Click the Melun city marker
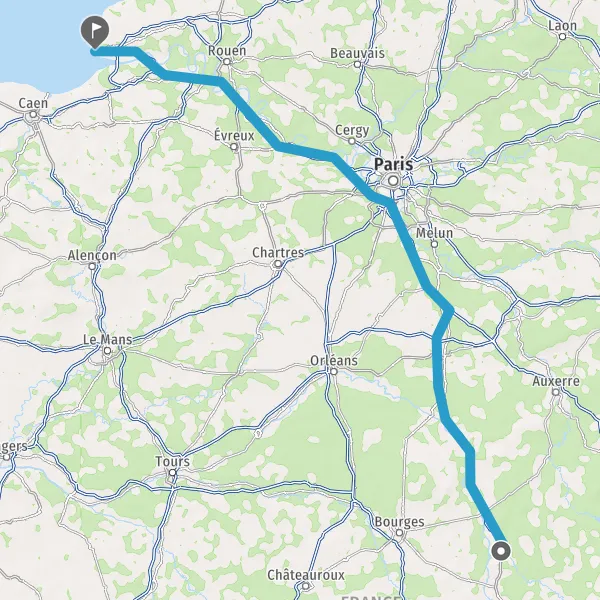The width and height of the screenshot is (600, 600). coord(434,244)
